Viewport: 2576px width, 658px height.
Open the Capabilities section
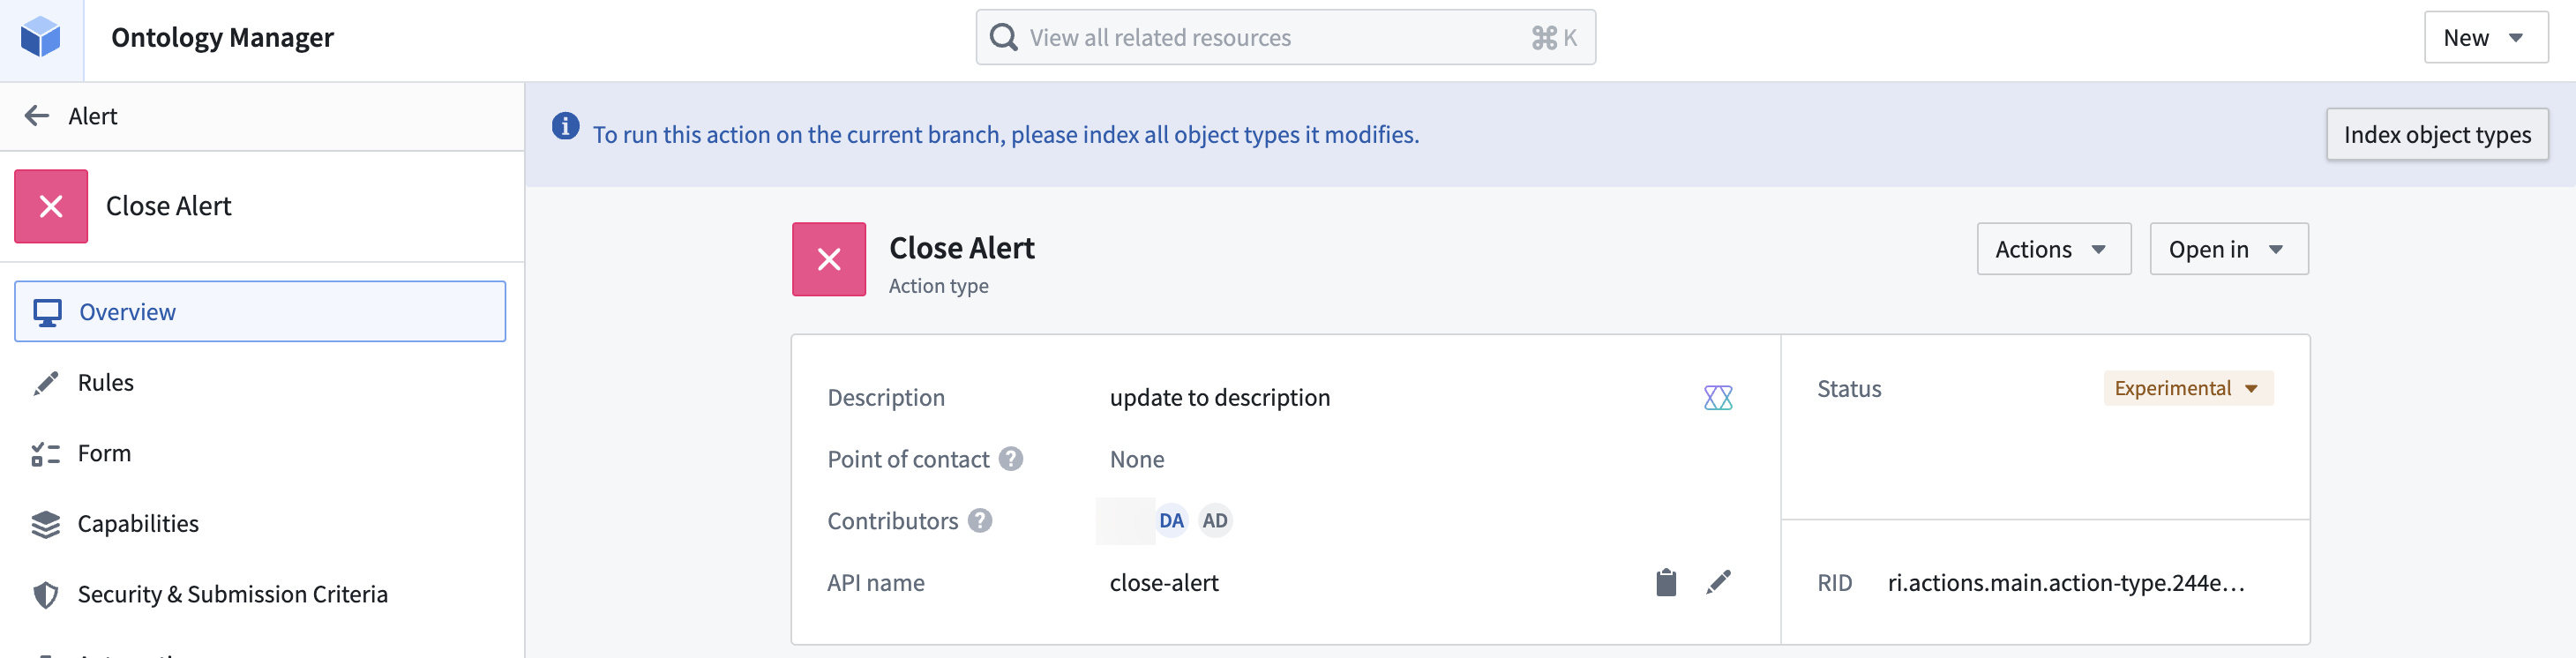click(137, 523)
